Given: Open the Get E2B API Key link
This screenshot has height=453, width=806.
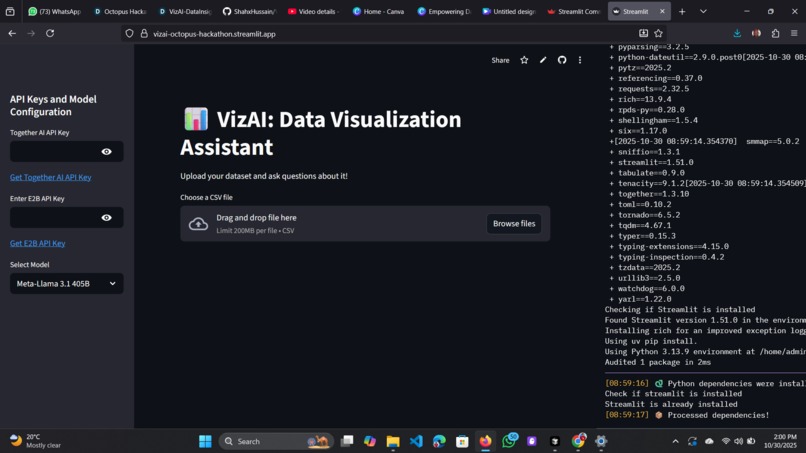Looking at the screenshot, I should point(38,243).
